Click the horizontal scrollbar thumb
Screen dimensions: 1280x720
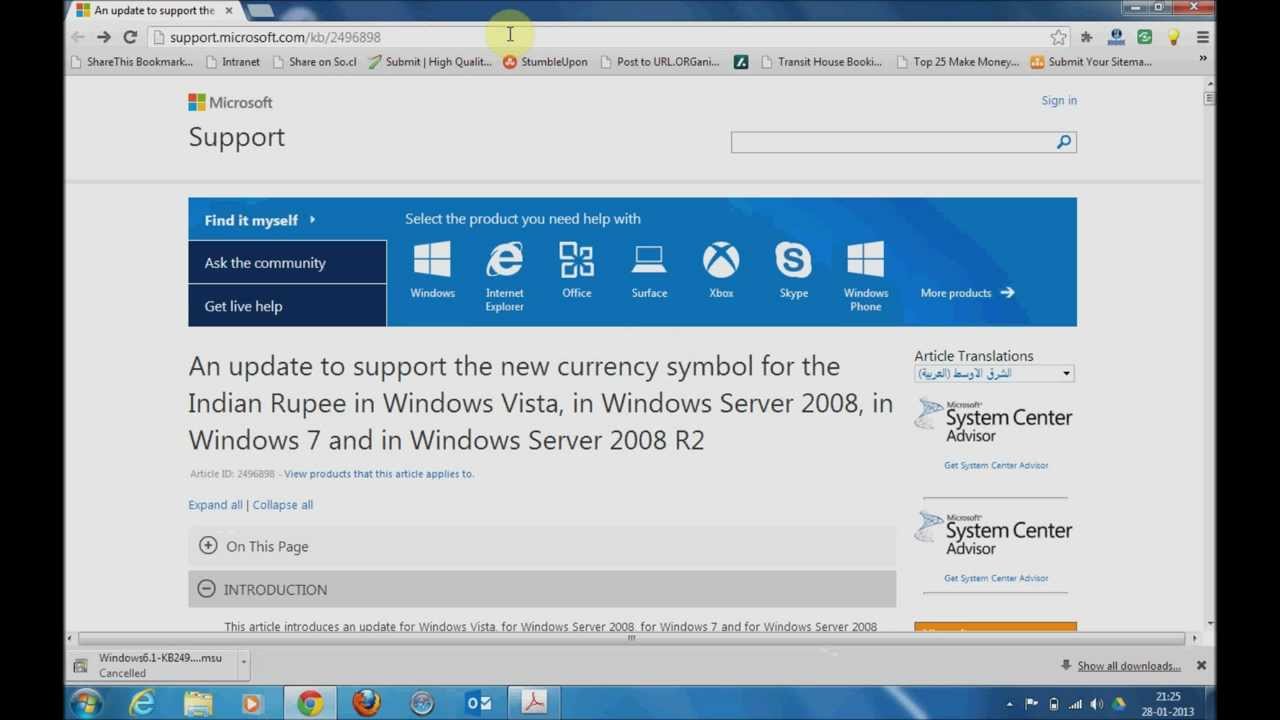pos(632,638)
